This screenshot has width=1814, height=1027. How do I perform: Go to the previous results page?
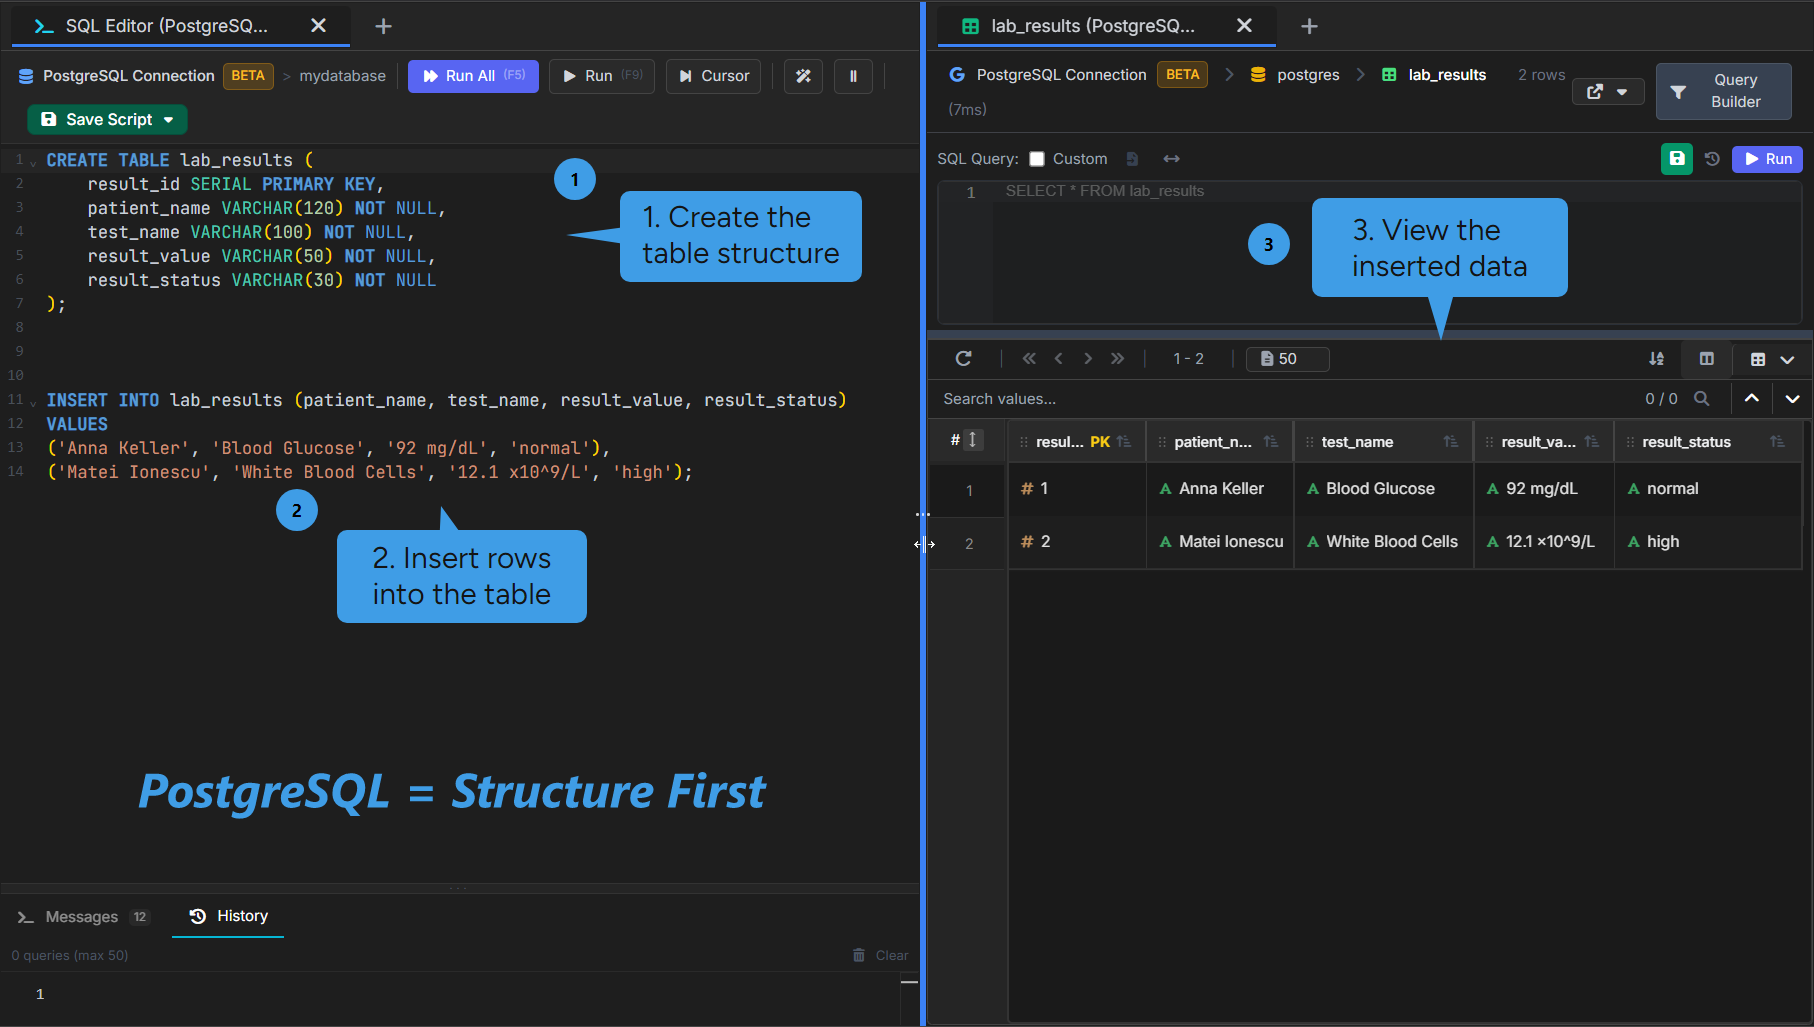[x=1058, y=359]
